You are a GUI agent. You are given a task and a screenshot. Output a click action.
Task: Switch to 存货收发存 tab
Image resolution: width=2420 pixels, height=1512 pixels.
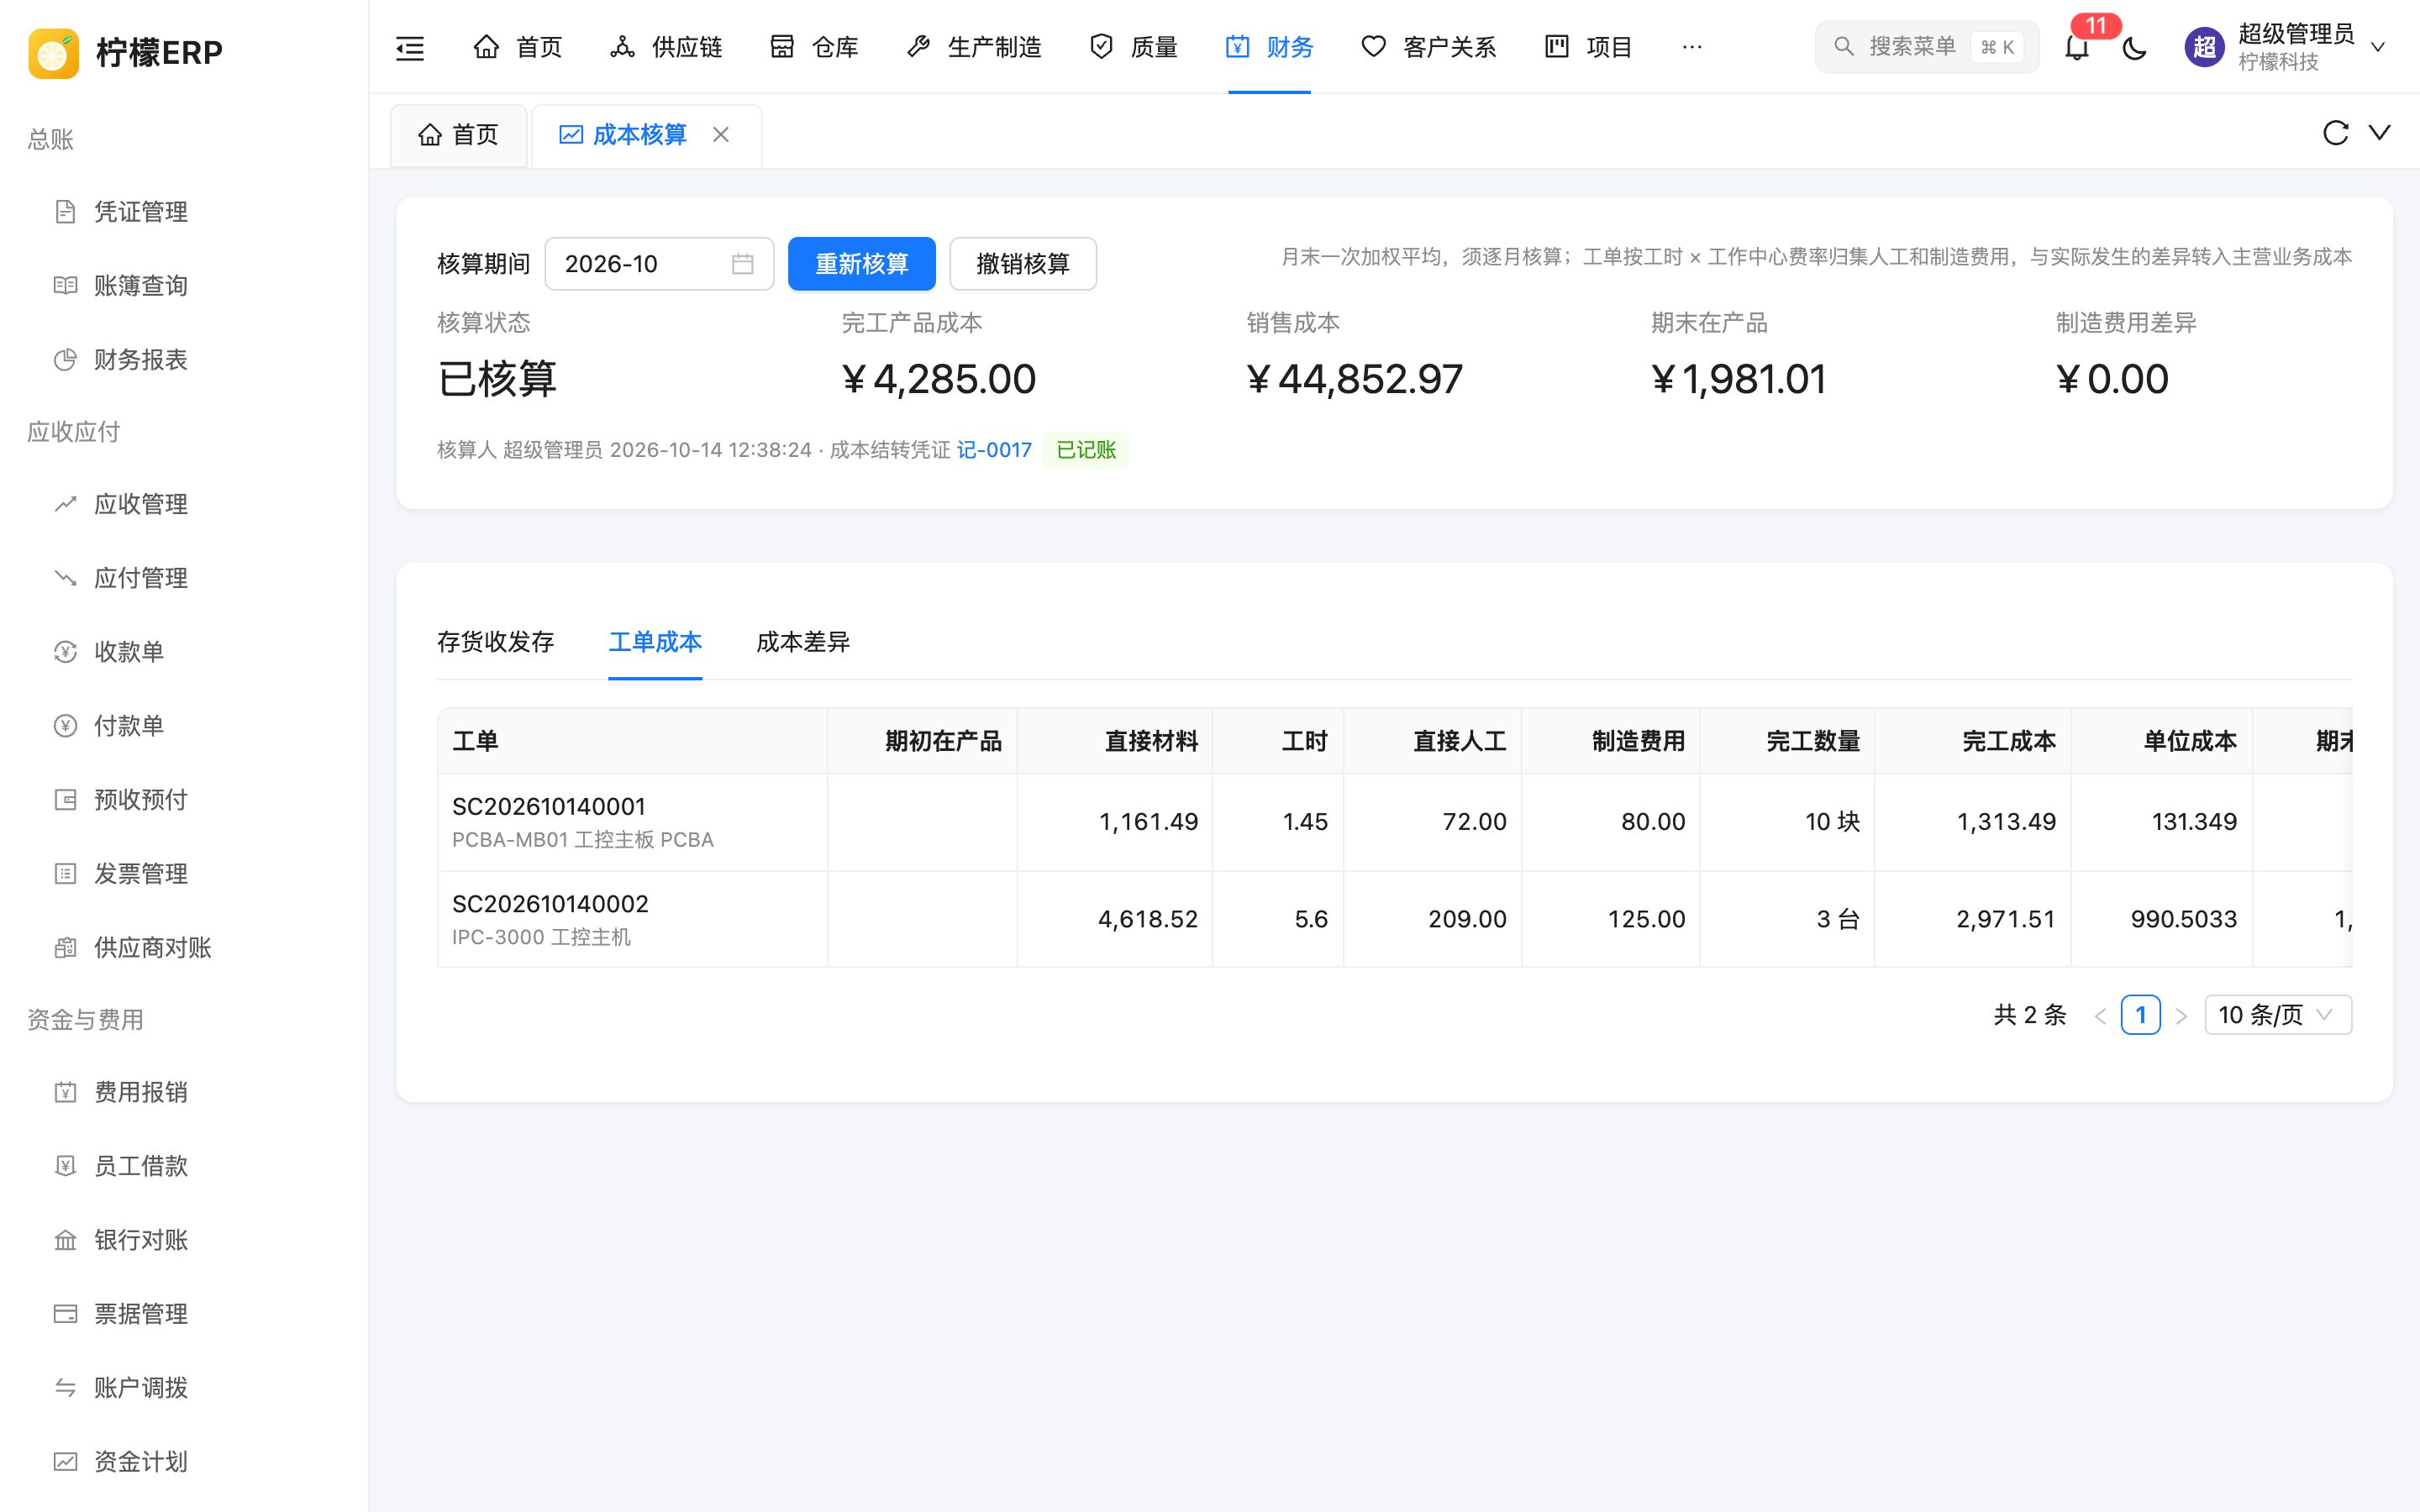[495, 642]
